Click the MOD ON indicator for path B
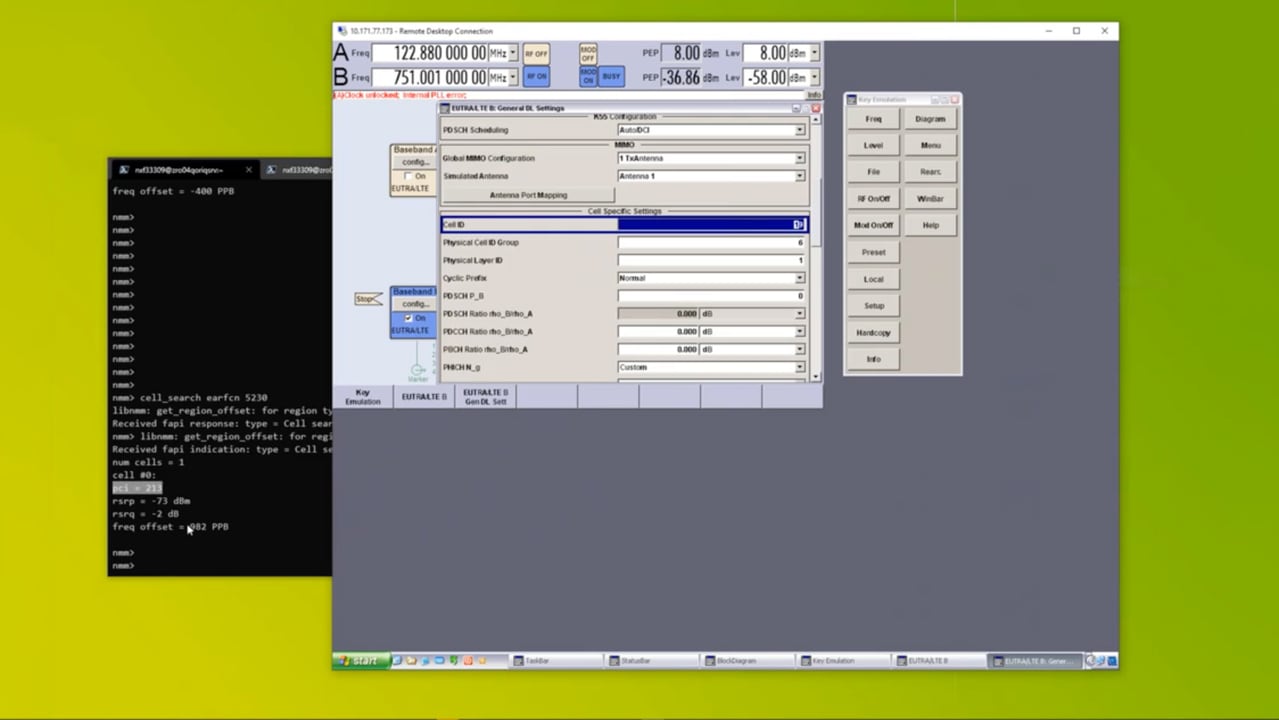 [x=588, y=77]
